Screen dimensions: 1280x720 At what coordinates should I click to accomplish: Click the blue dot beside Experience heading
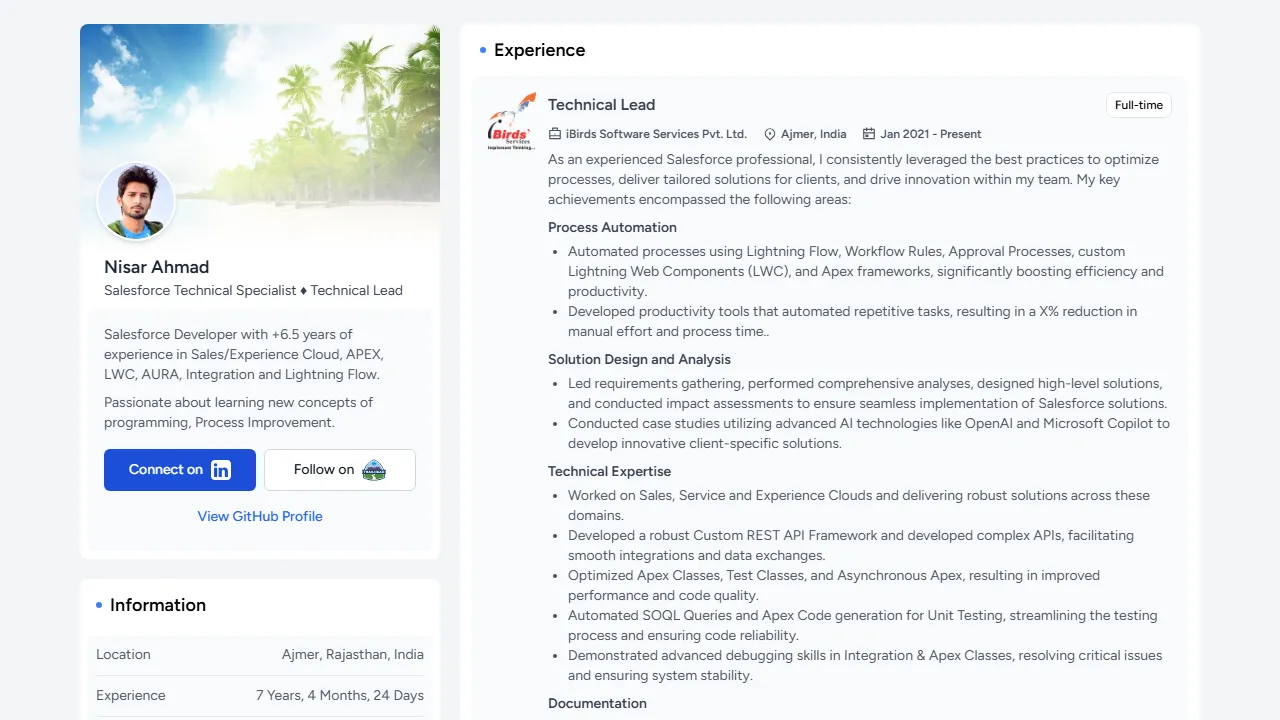482,50
